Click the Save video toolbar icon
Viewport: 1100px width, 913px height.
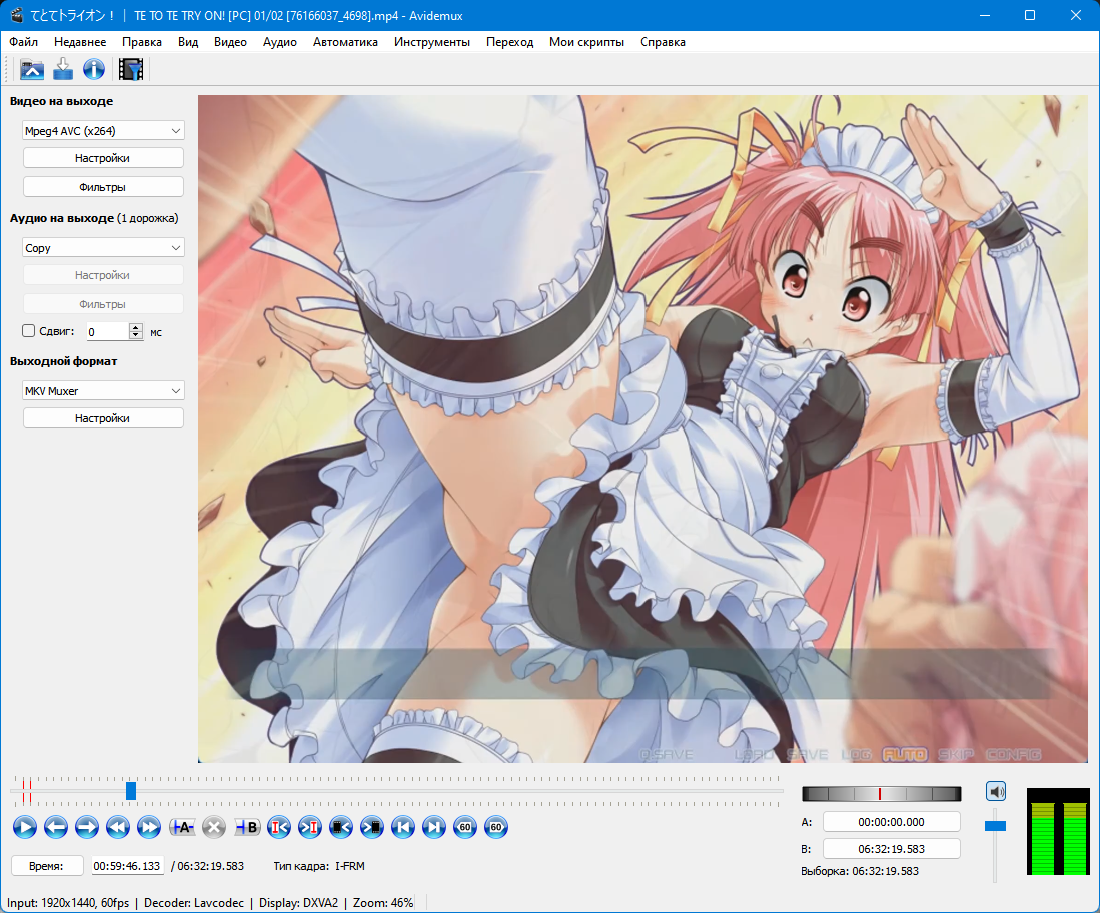[63, 69]
